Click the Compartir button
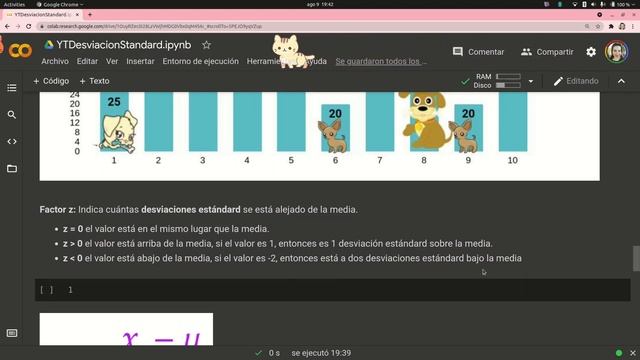Screen dimensions: 640x360 click(547, 52)
